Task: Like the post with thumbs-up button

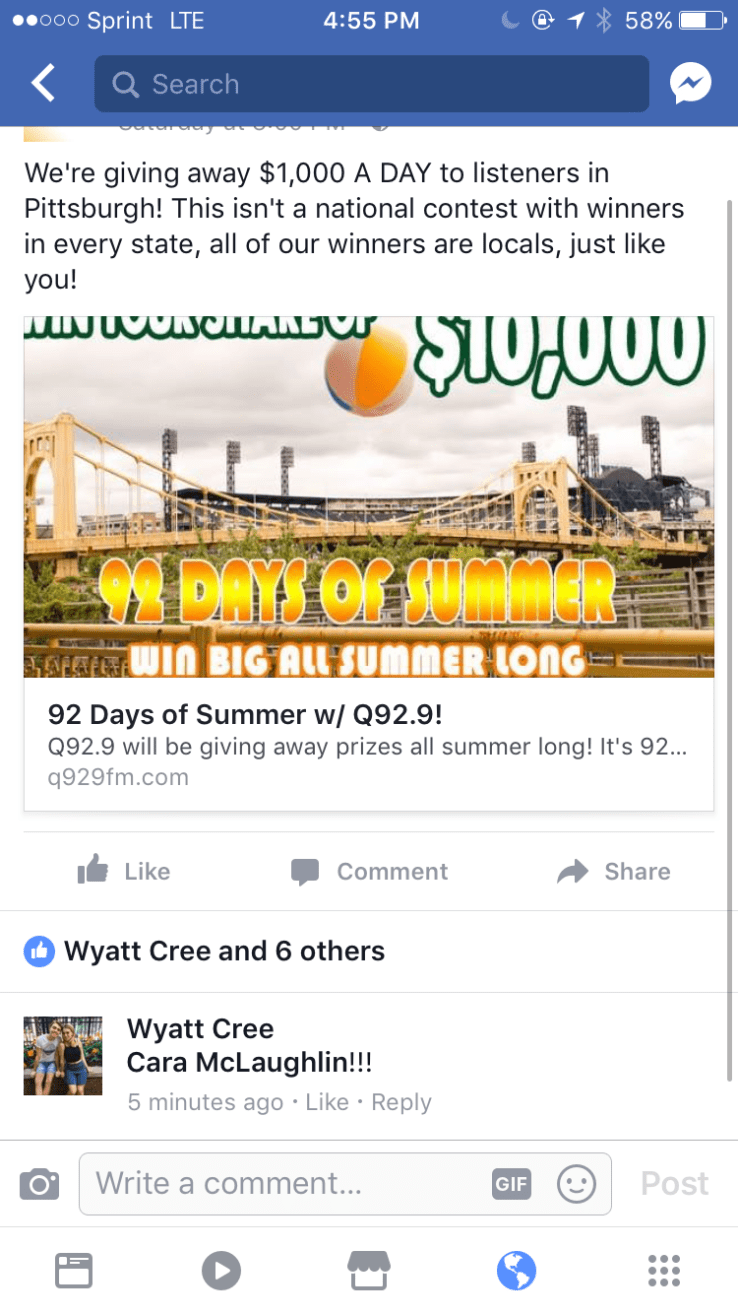Action: [124, 871]
